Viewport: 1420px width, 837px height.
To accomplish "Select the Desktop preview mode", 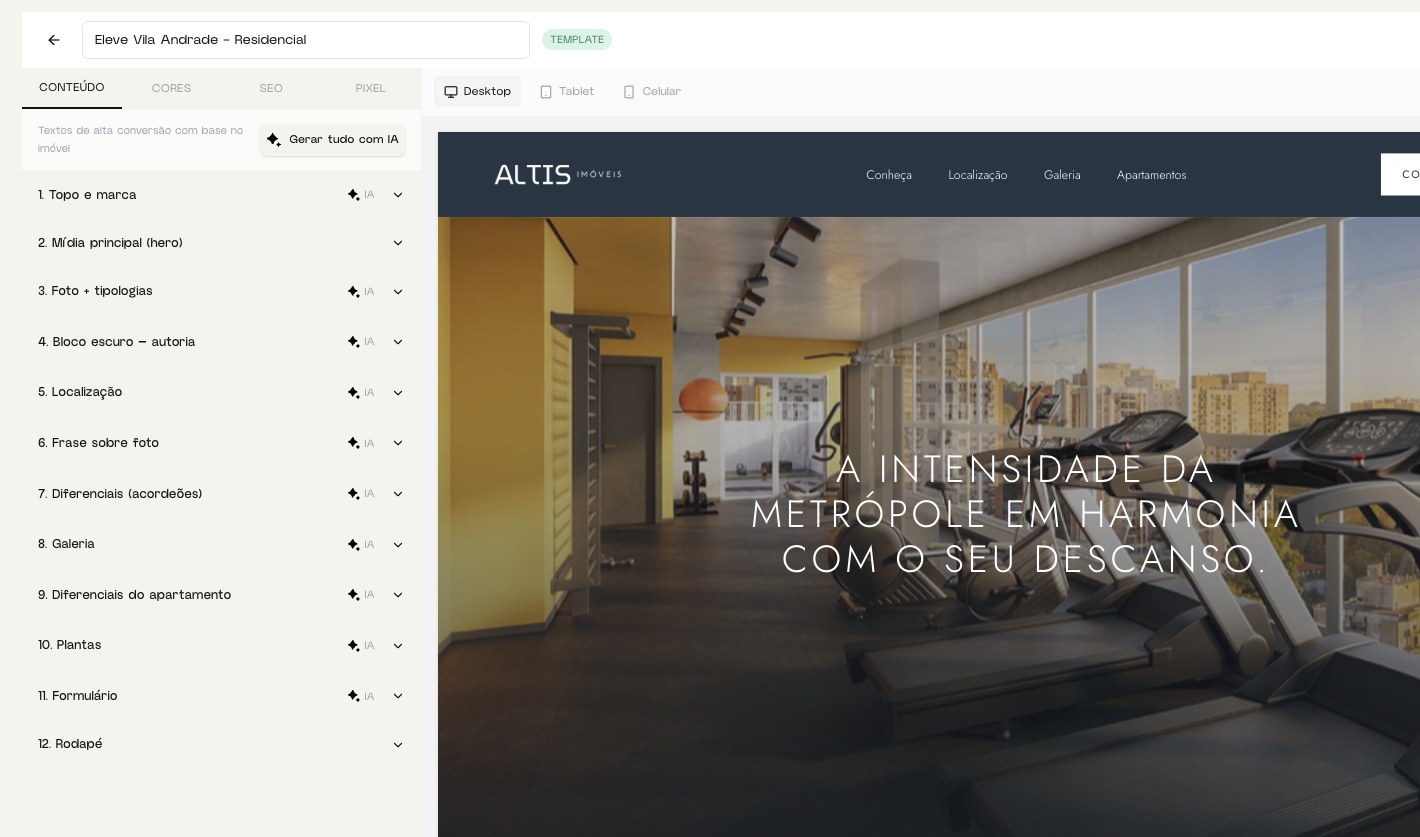I will (477, 92).
